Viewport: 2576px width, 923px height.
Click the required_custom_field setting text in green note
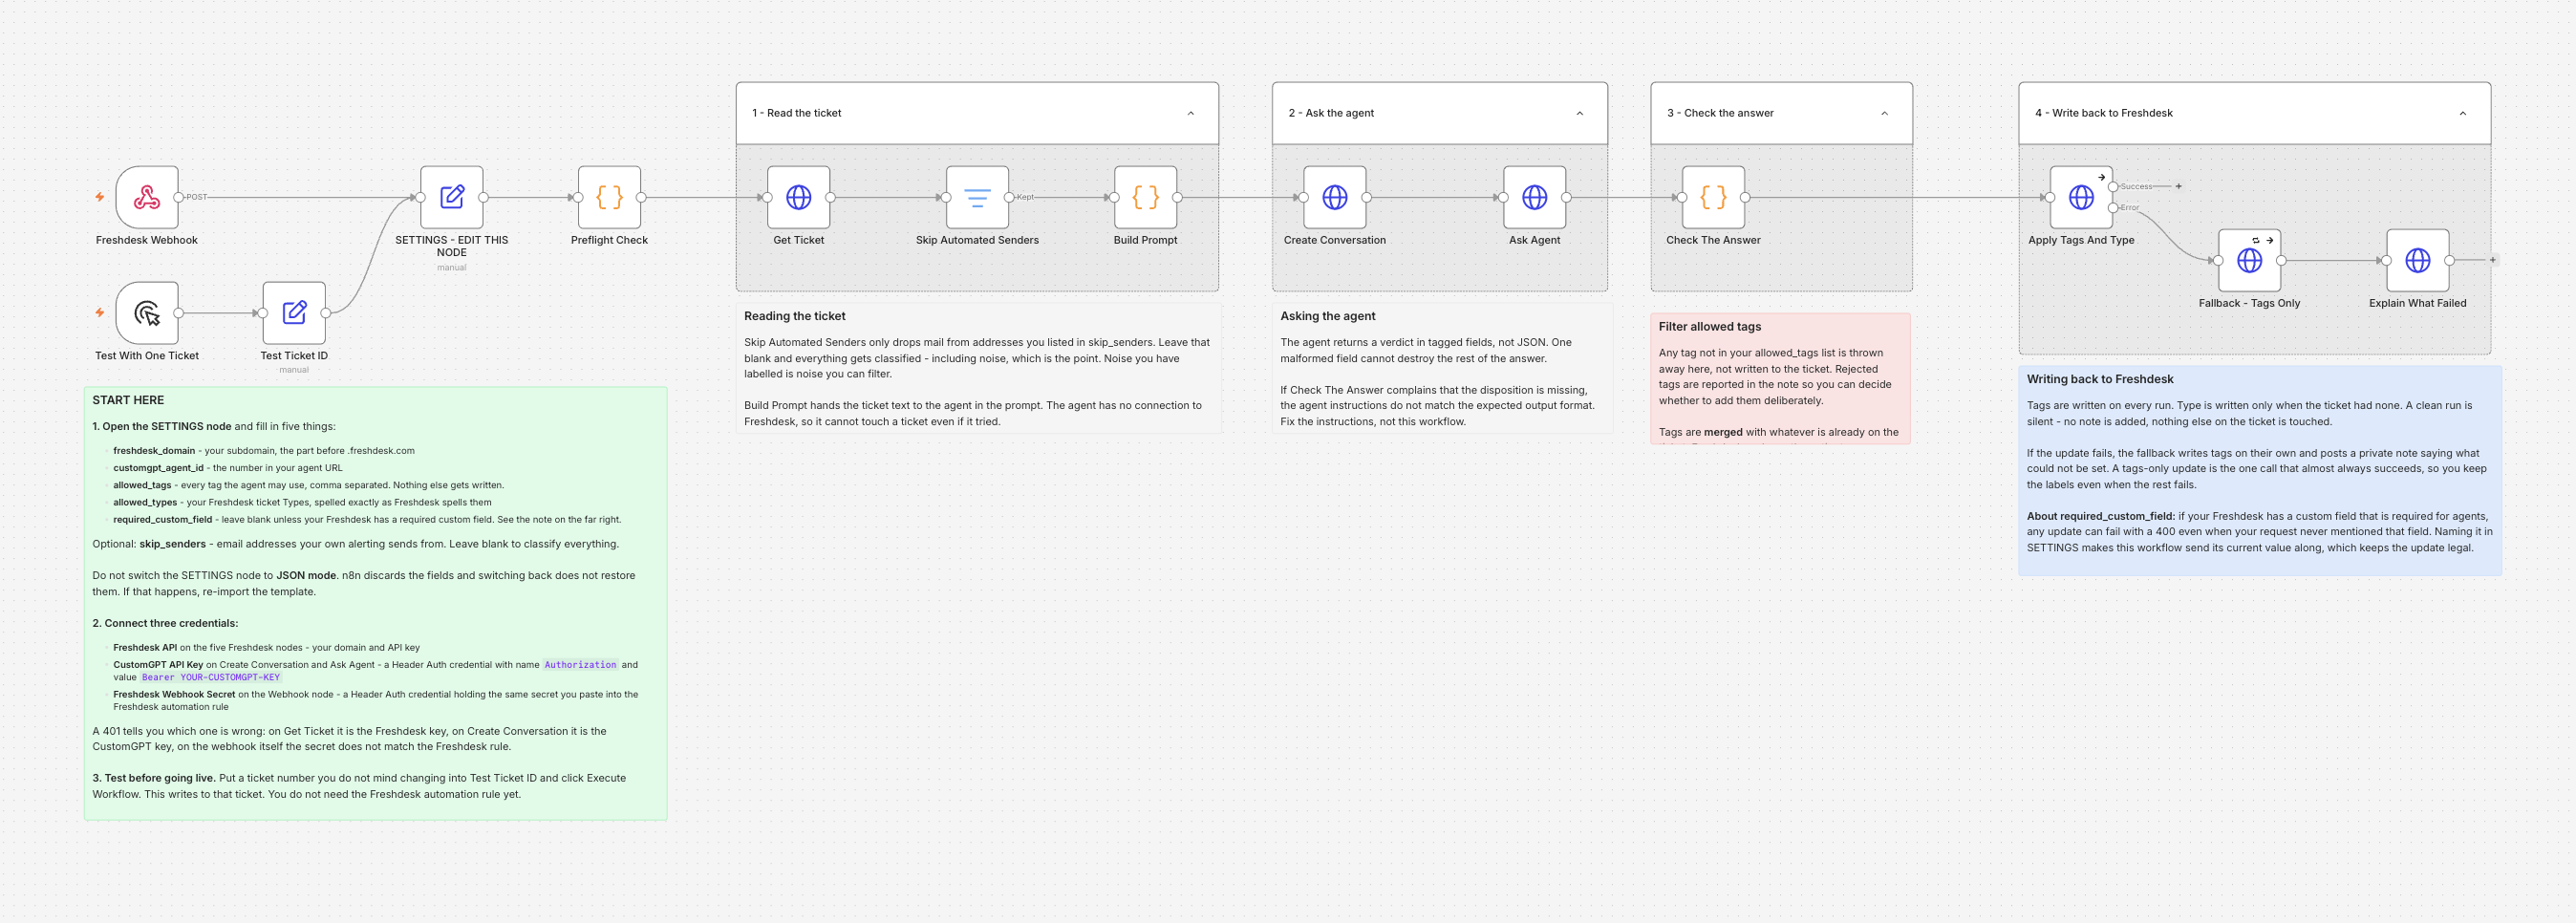click(x=163, y=519)
